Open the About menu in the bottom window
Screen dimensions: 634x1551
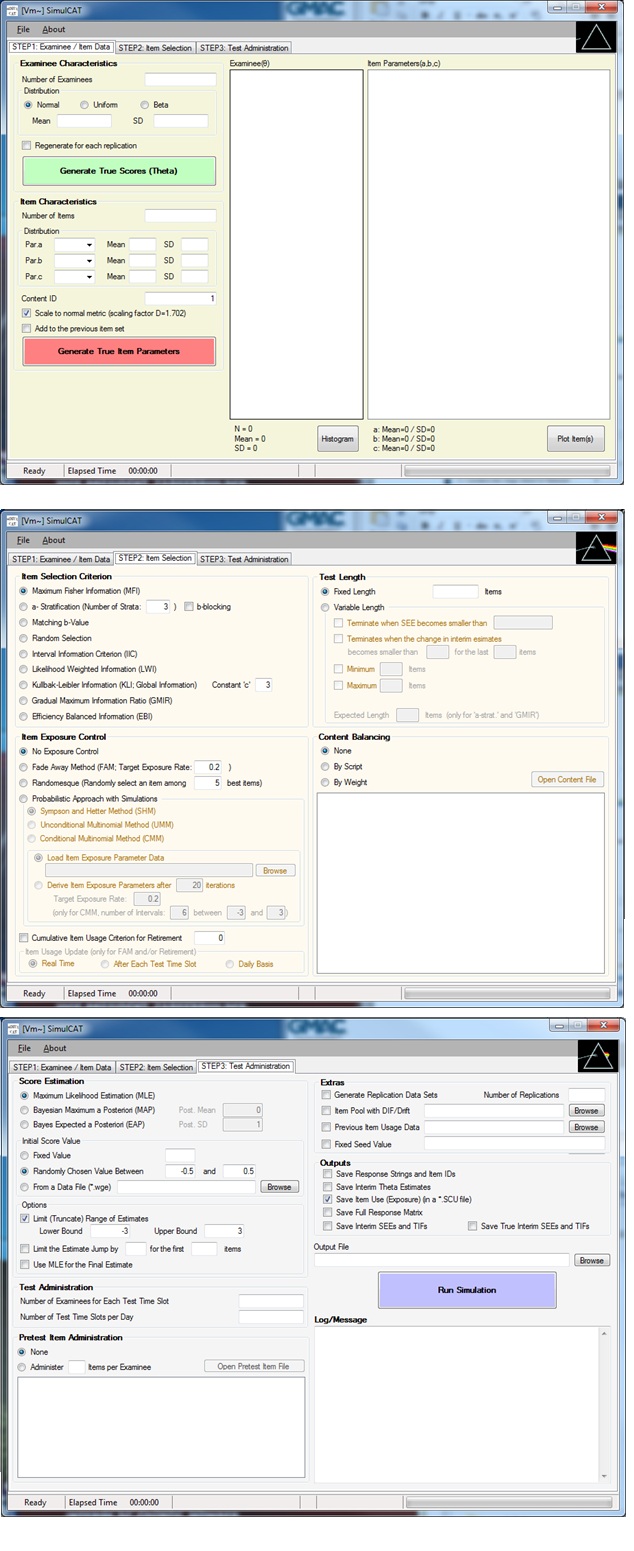point(54,1048)
